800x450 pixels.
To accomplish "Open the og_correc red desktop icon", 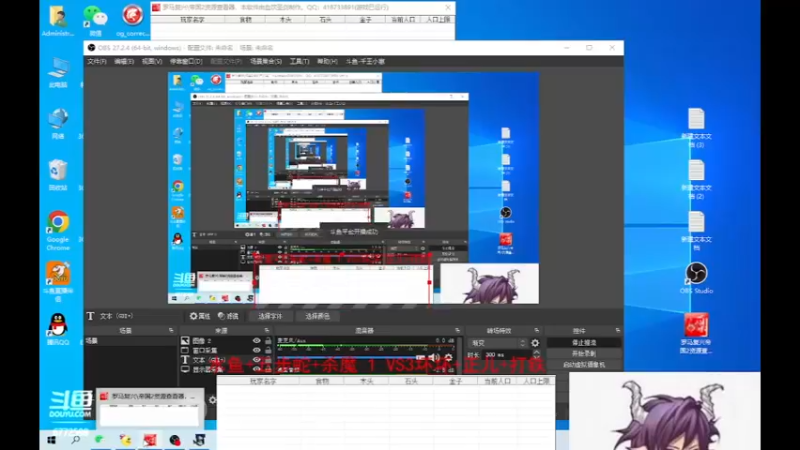I will (132, 20).
